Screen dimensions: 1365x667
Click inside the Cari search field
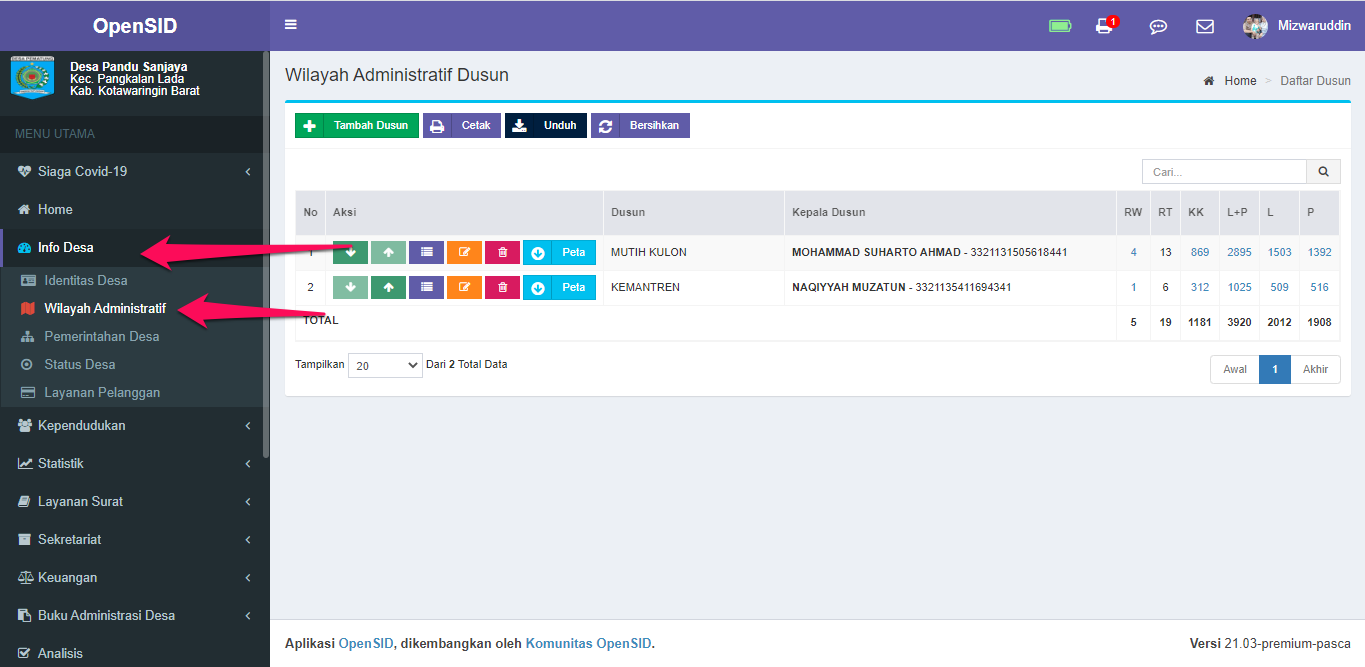coord(1223,171)
